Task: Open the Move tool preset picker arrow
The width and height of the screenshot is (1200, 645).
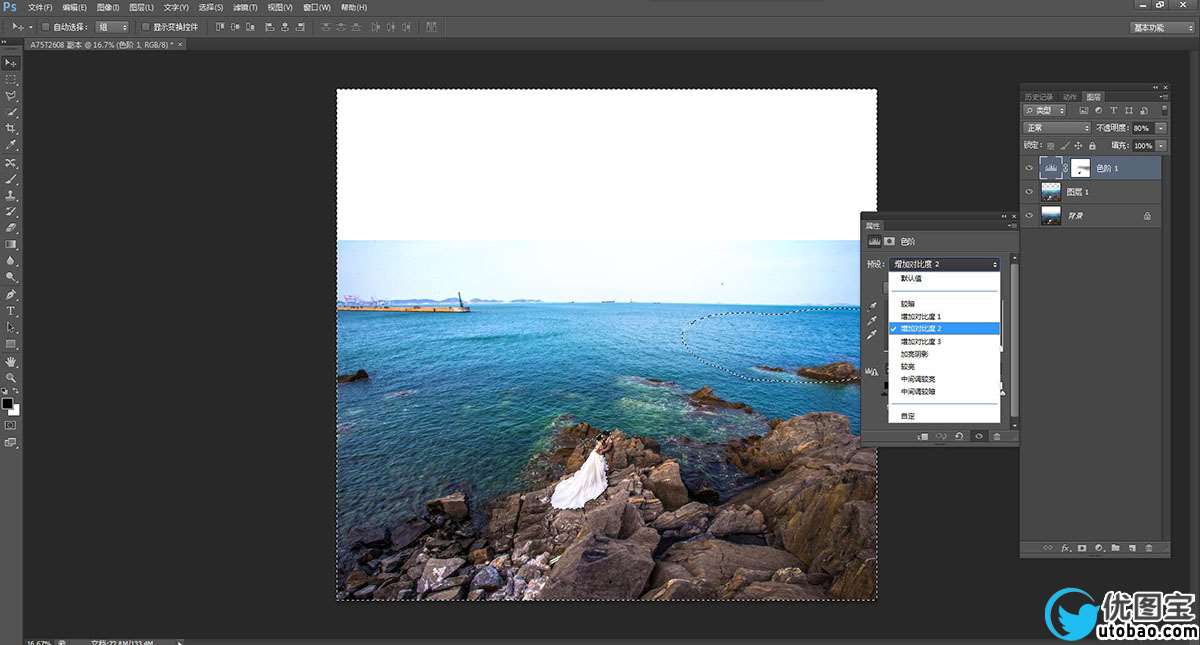Action: 31,27
